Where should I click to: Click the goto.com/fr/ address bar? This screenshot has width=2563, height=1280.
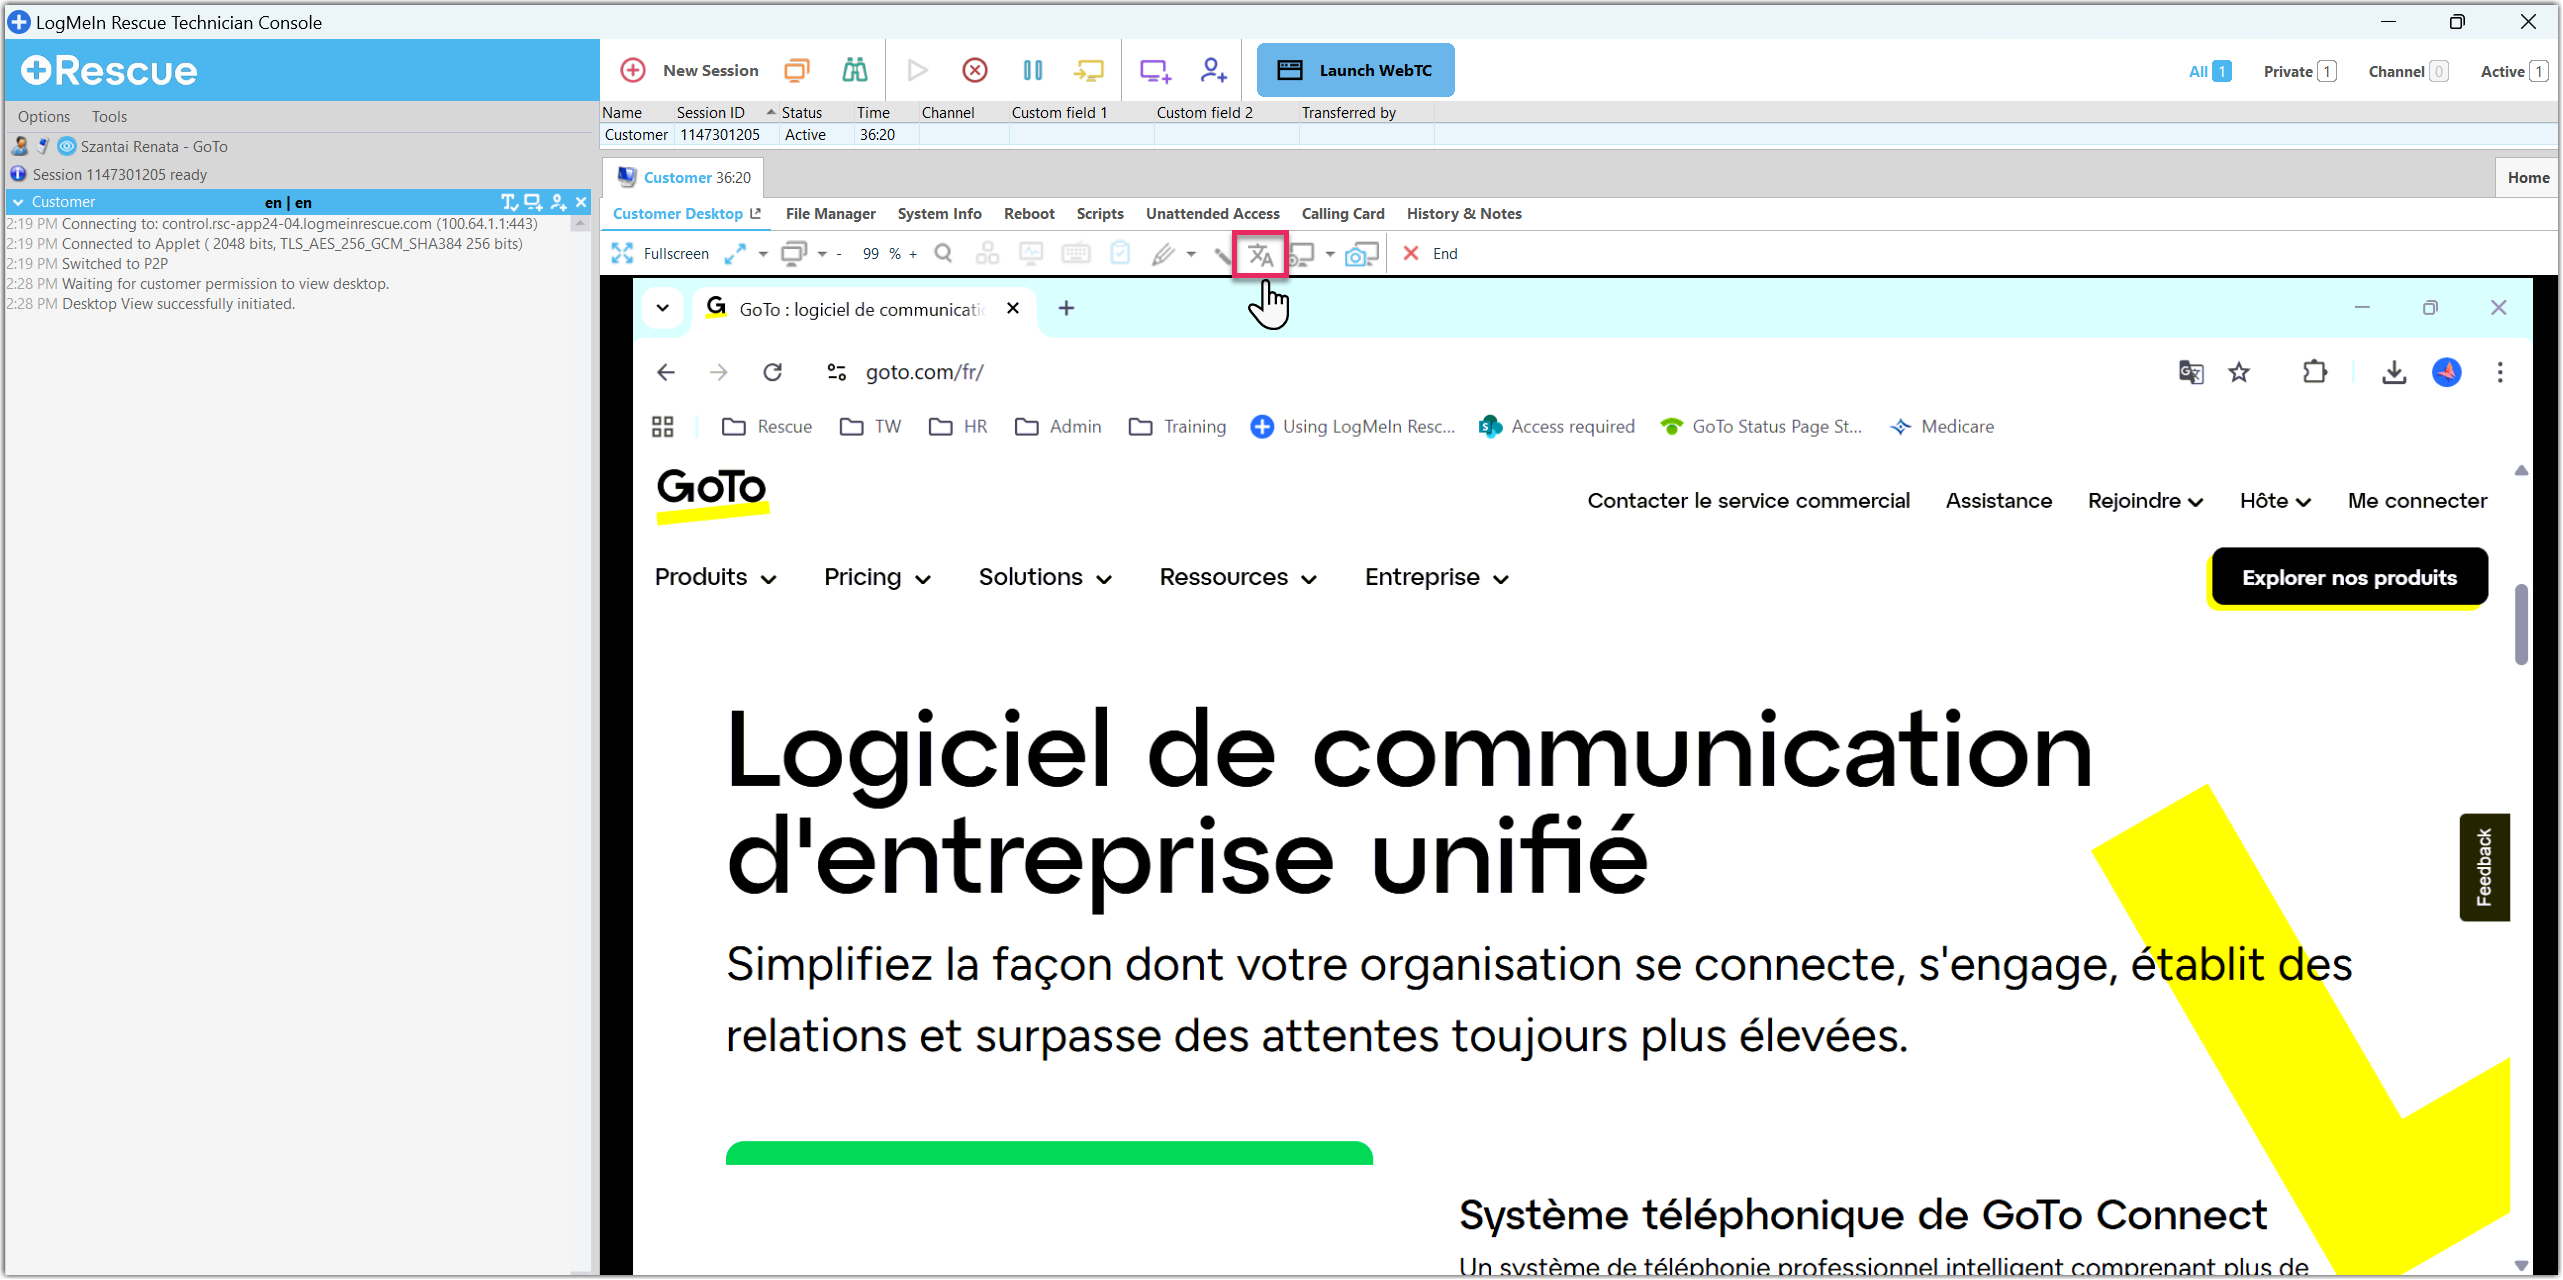pos(924,372)
